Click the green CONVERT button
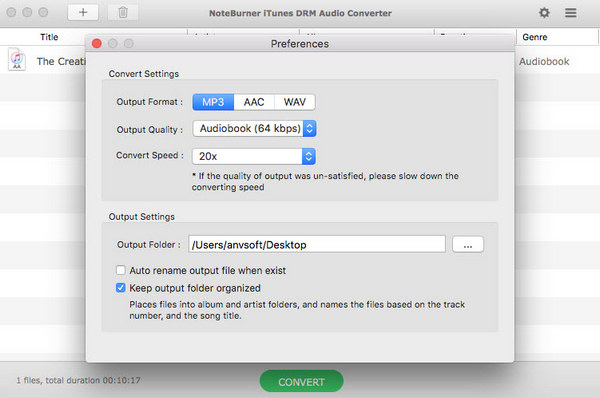 pyautogui.click(x=302, y=381)
